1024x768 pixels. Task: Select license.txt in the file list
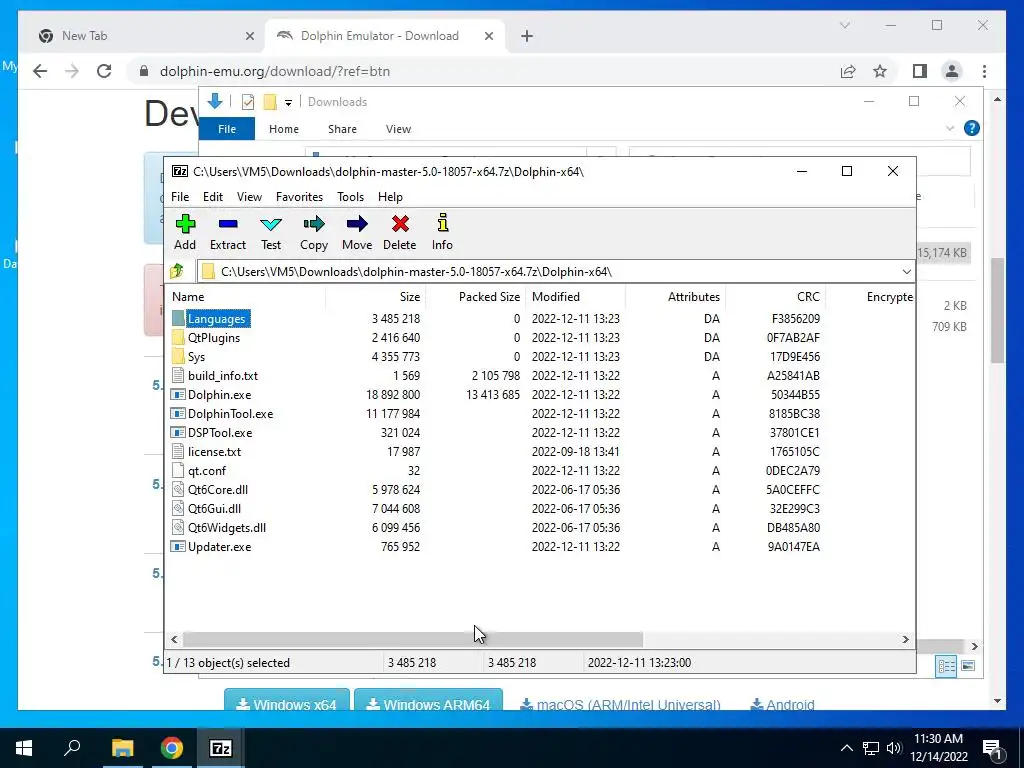pyautogui.click(x=214, y=452)
